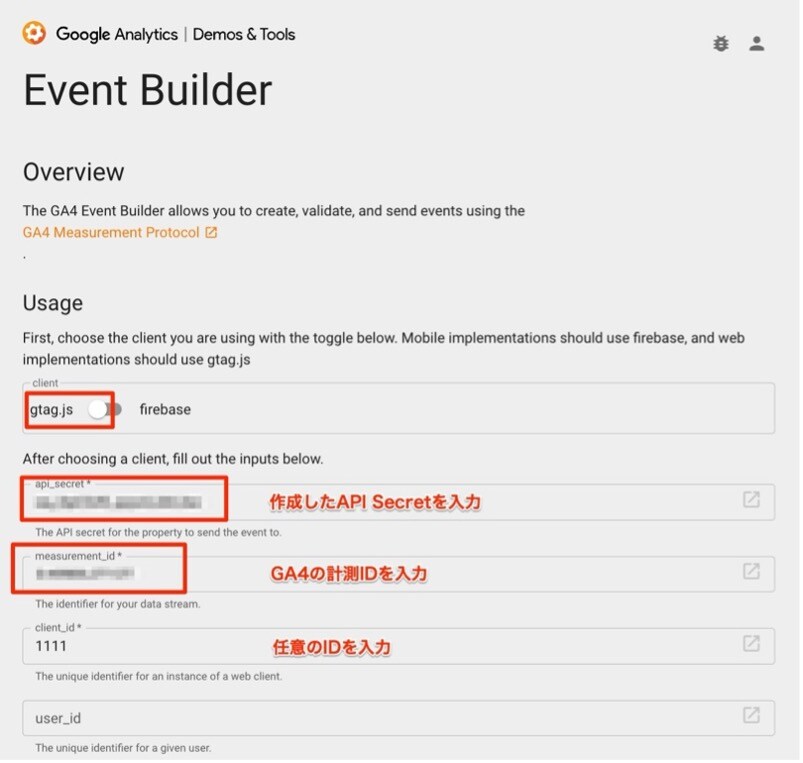Click the user account icon
The width and height of the screenshot is (803, 763).
click(x=757, y=43)
